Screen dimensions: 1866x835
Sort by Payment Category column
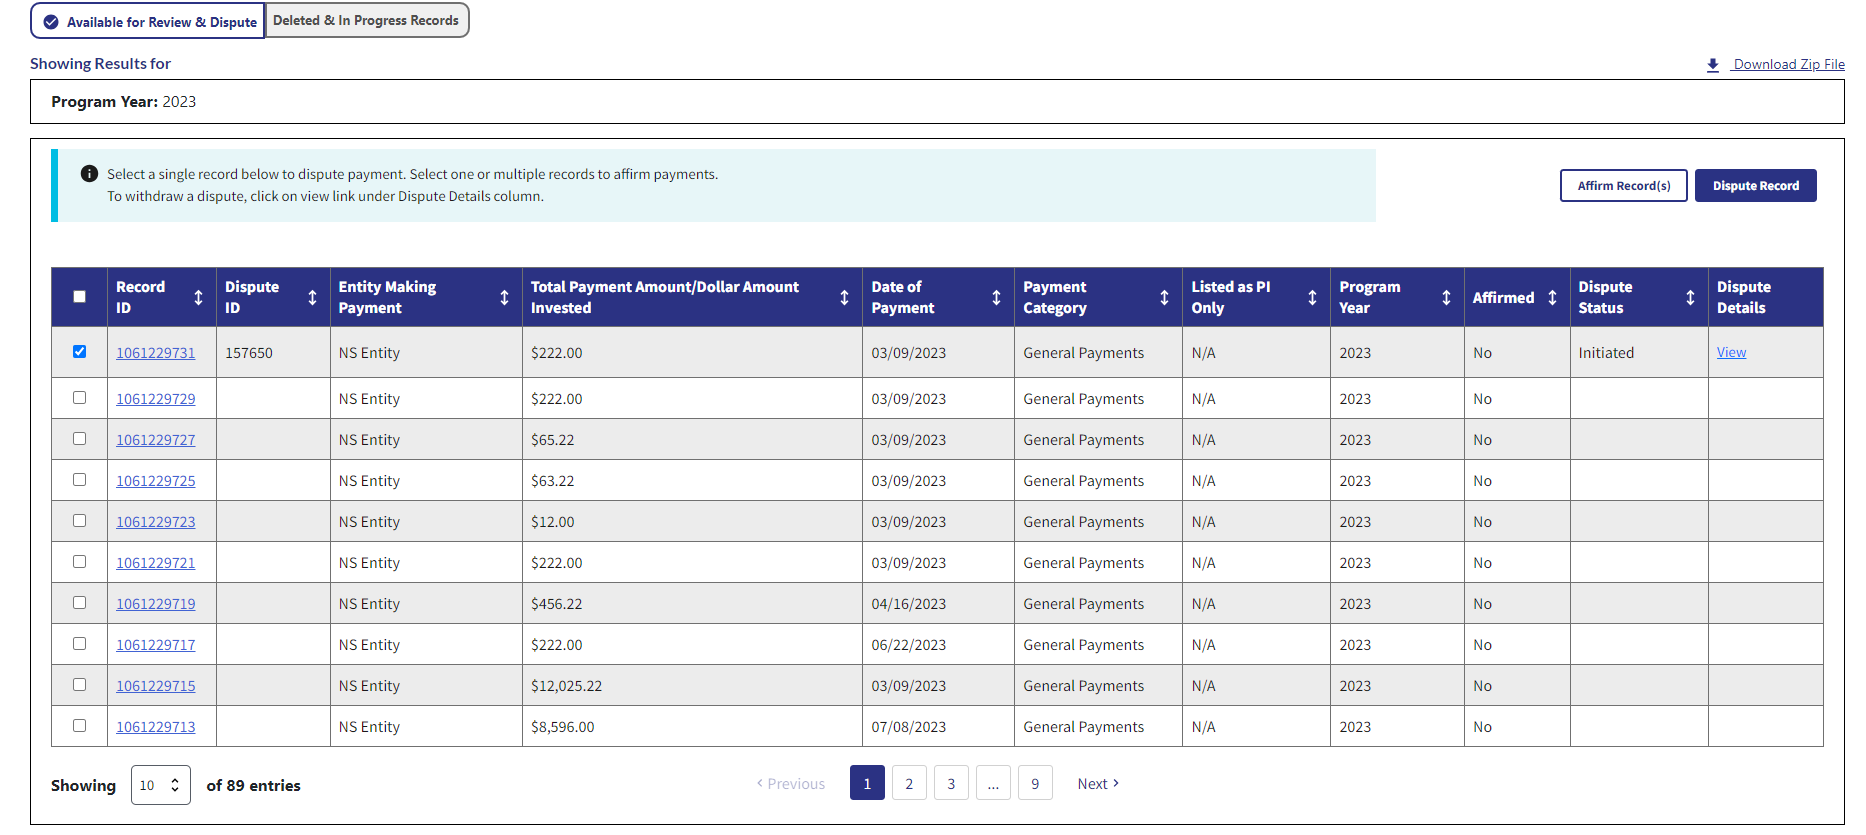click(1164, 298)
